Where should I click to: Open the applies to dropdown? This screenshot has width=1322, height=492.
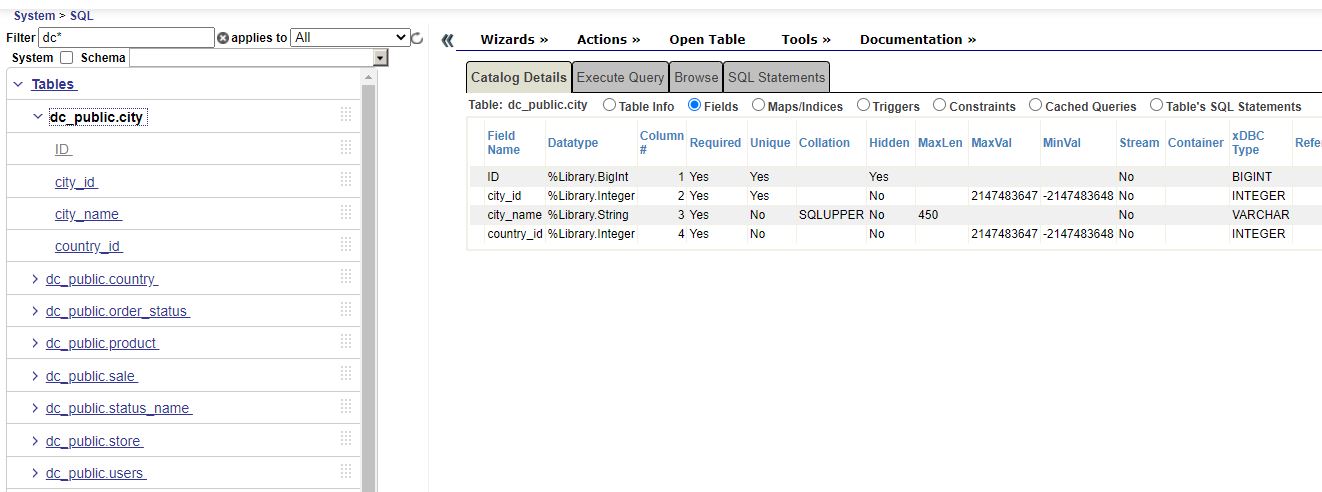tap(350, 38)
